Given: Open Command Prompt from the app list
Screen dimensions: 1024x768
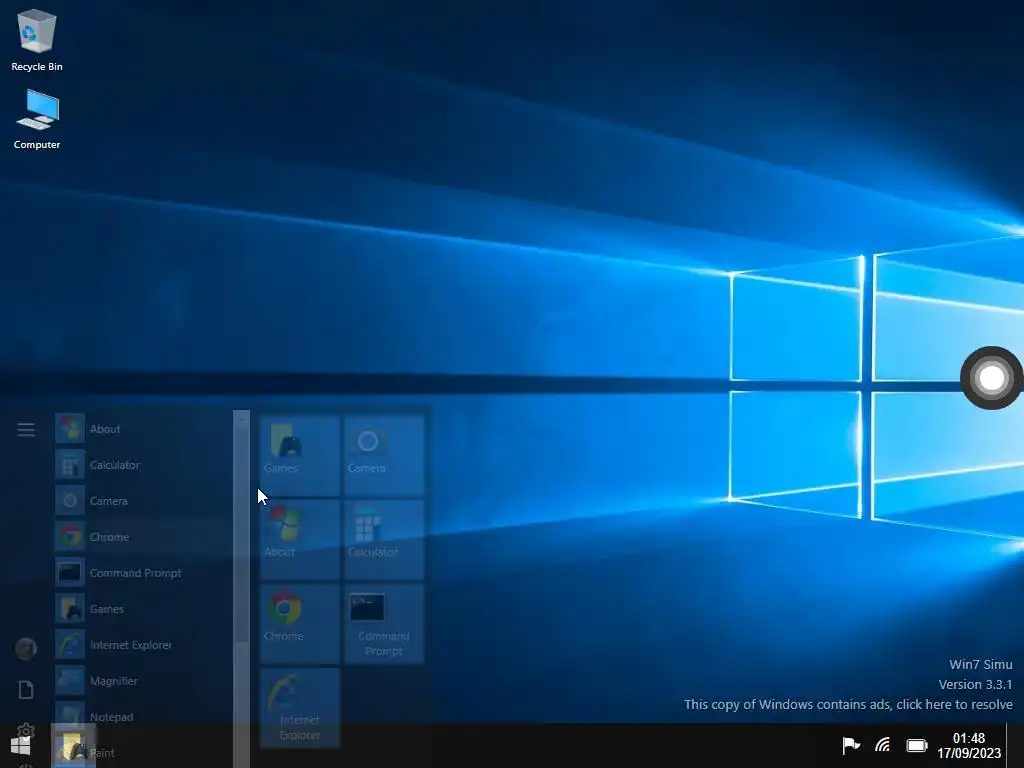Looking at the screenshot, I should (x=142, y=573).
